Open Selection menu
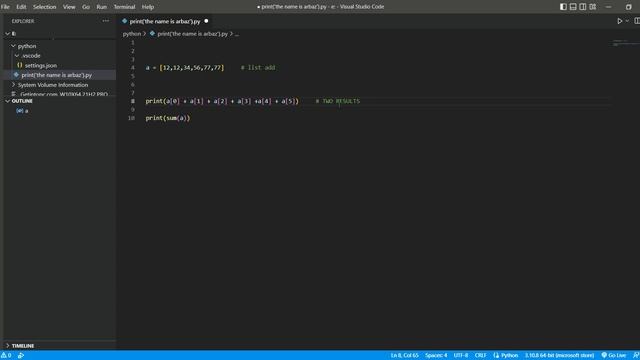 pos(44,7)
